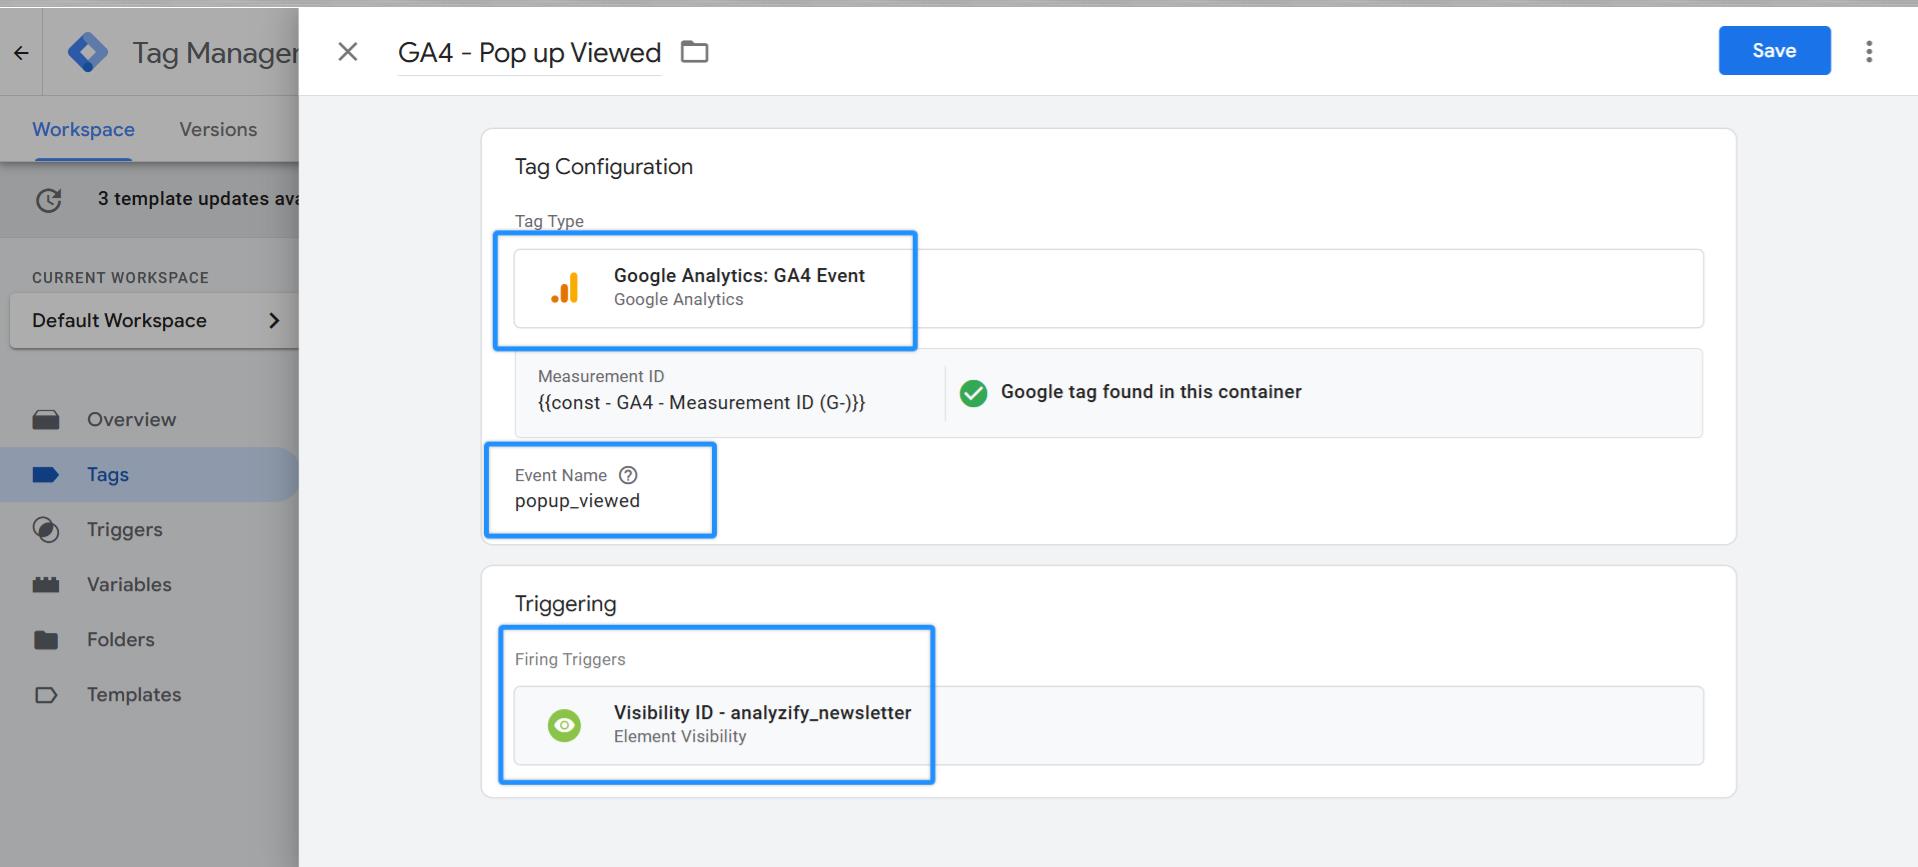This screenshot has width=1918, height=867.
Task: Click the Firing Triggers label
Action: pos(570,659)
